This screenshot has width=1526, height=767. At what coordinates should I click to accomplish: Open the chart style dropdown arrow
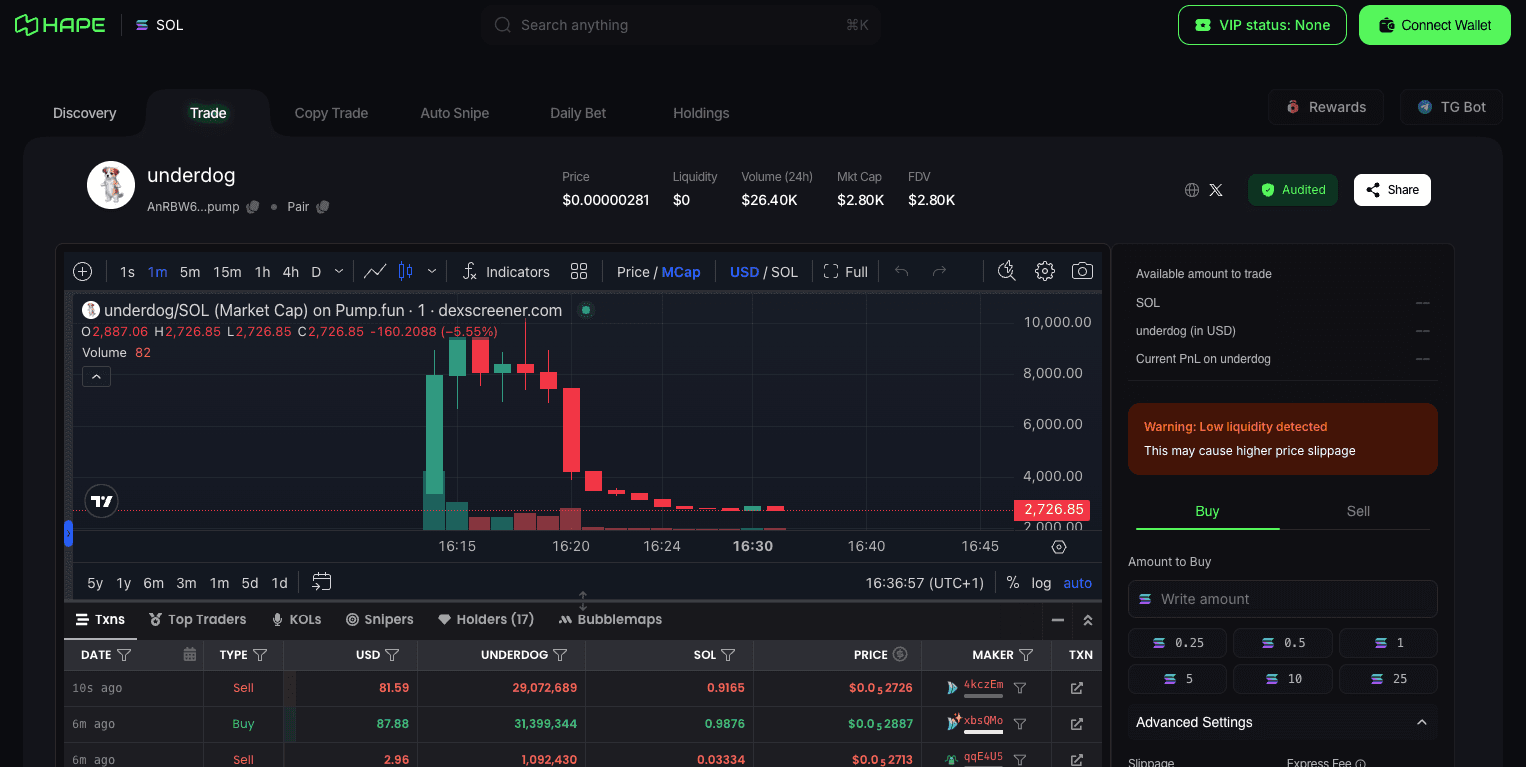click(x=432, y=271)
